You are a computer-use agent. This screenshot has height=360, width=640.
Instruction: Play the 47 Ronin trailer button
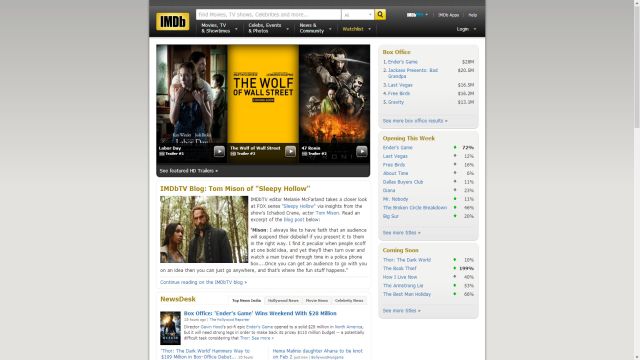pyautogui.click(x=362, y=151)
